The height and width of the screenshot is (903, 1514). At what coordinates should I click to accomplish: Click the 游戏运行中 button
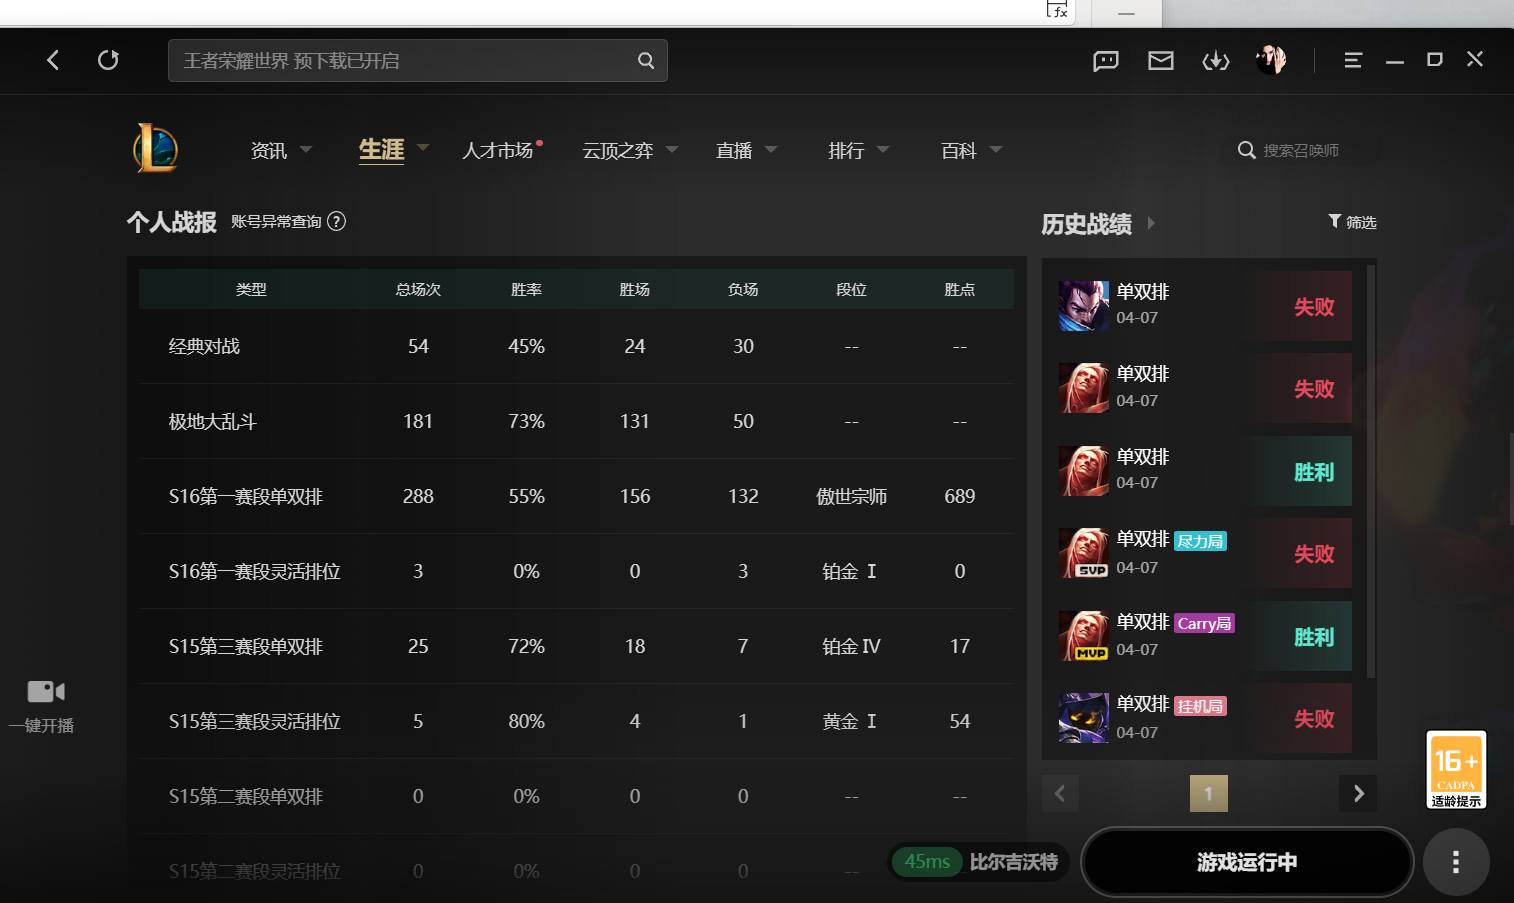pos(1246,861)
